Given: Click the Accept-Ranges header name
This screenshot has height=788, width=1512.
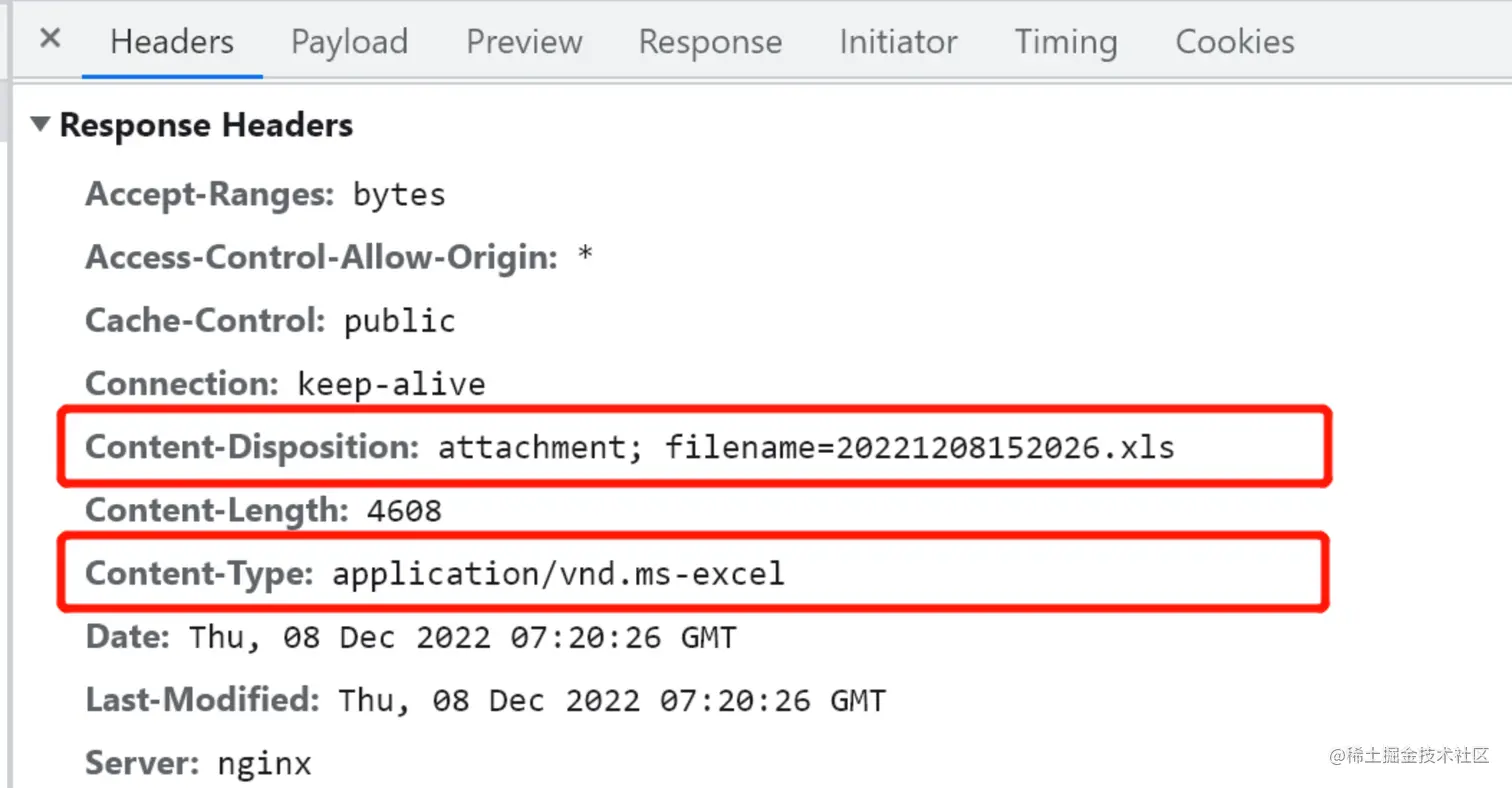Looking at the screenshot, I should [x=209, y=194].
